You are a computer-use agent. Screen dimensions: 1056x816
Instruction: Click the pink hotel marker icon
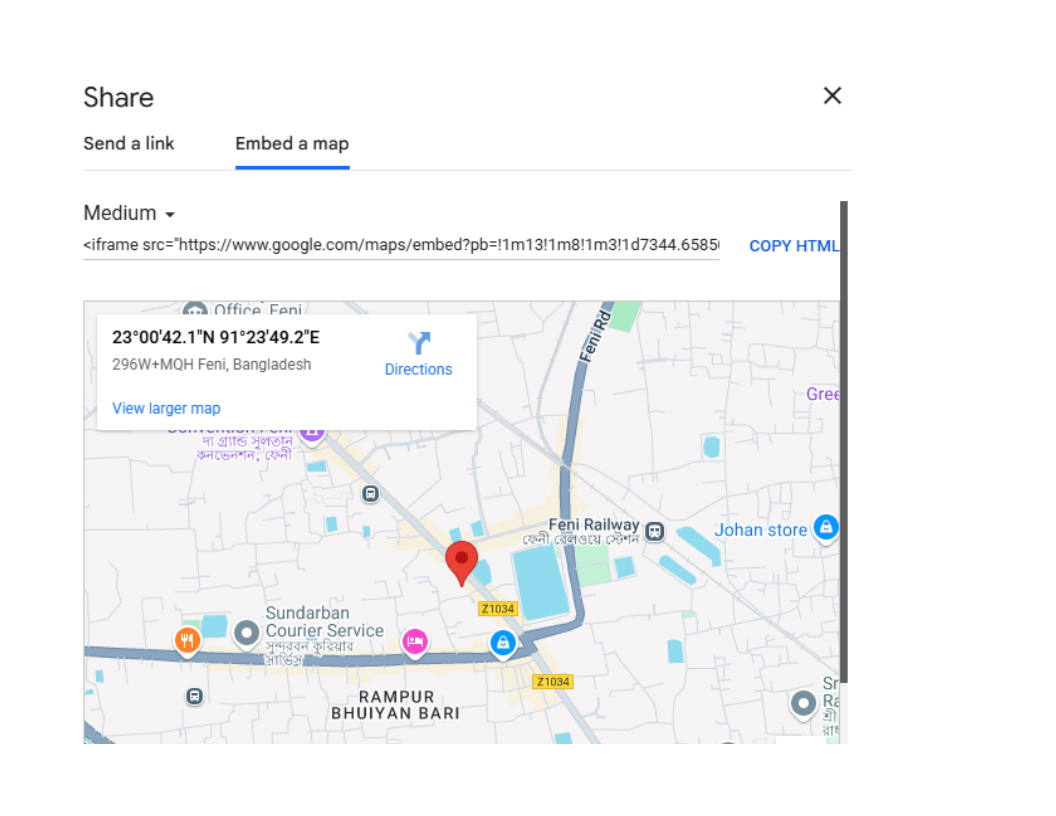[x=415, y=641]
